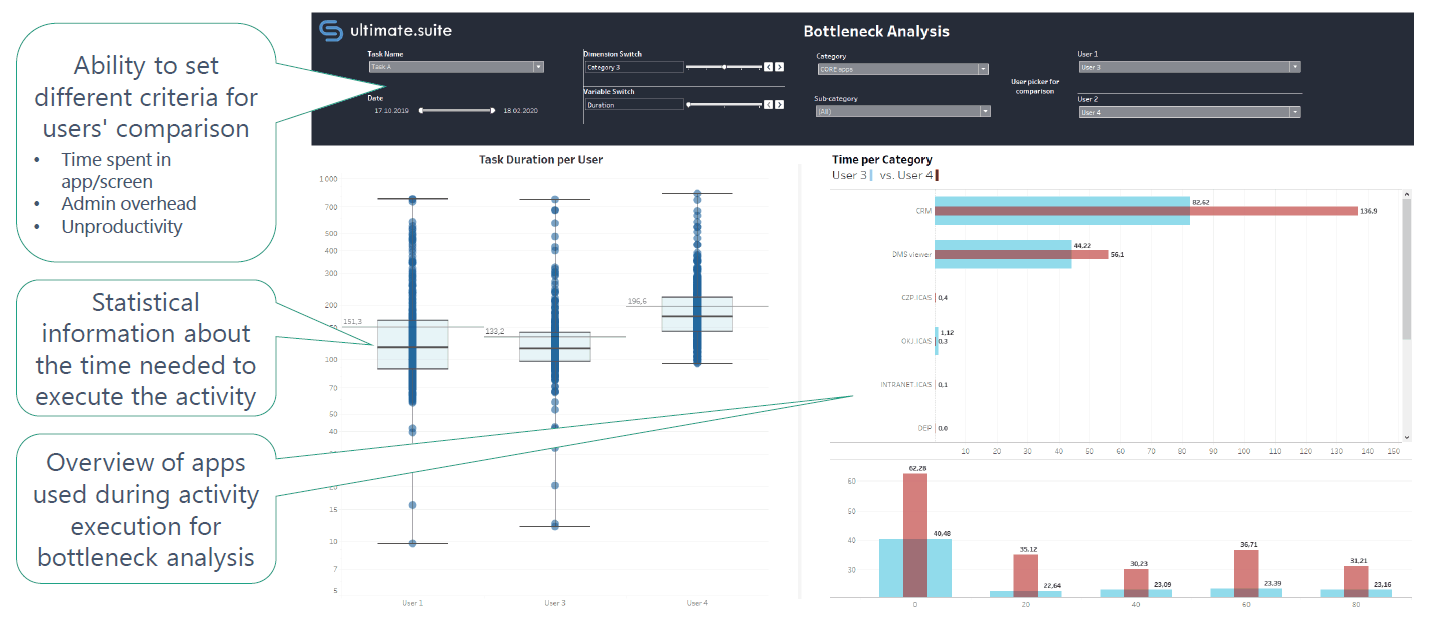Screen dimensions: 1432x620
Task: Click the Variable Switch Duration field
Action: click(x=634, y=104)
